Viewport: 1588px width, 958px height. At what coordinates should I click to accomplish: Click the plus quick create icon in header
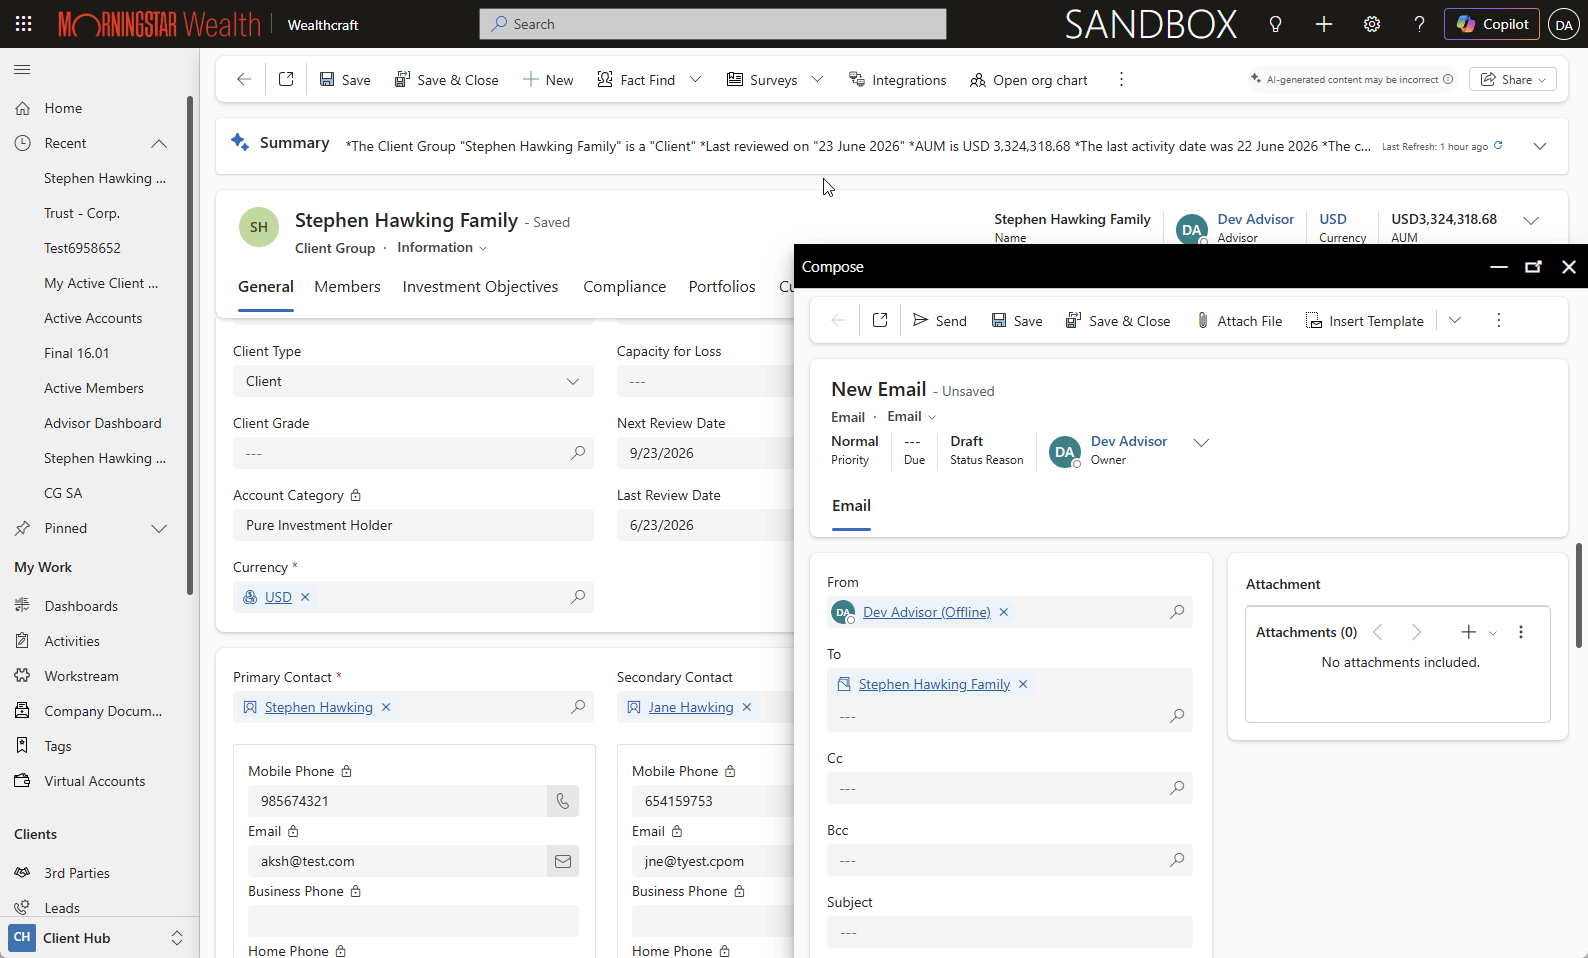click(1324, 24)
